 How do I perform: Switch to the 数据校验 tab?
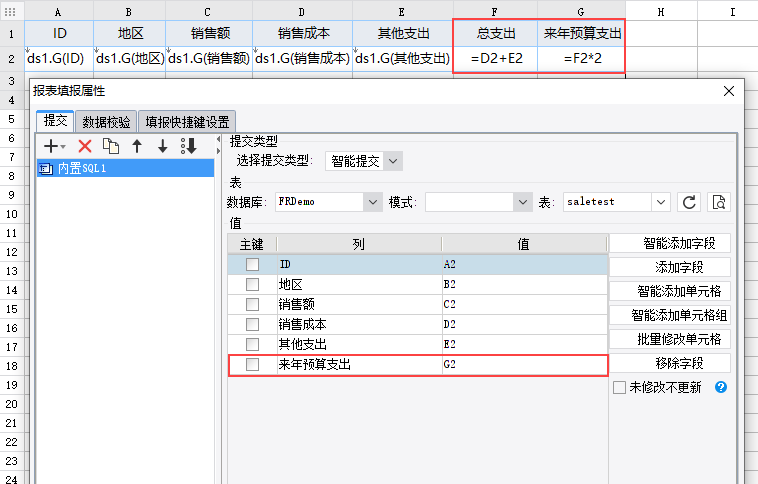coord(106,122)
